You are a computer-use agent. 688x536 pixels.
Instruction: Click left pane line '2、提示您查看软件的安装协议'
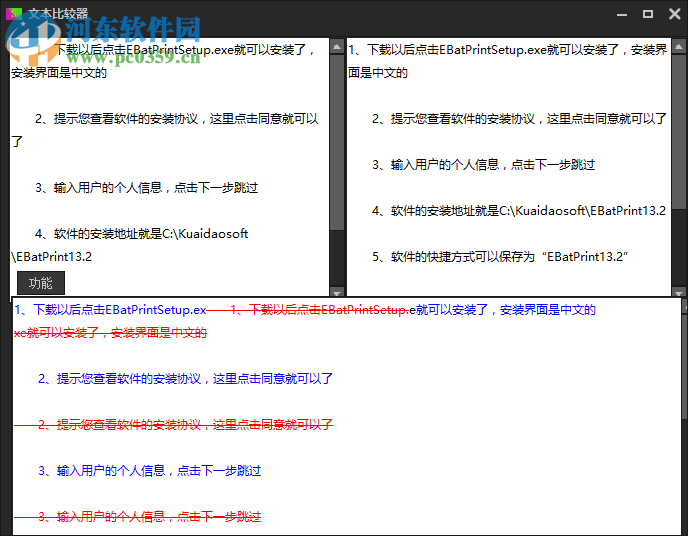(x=176, y=119)
